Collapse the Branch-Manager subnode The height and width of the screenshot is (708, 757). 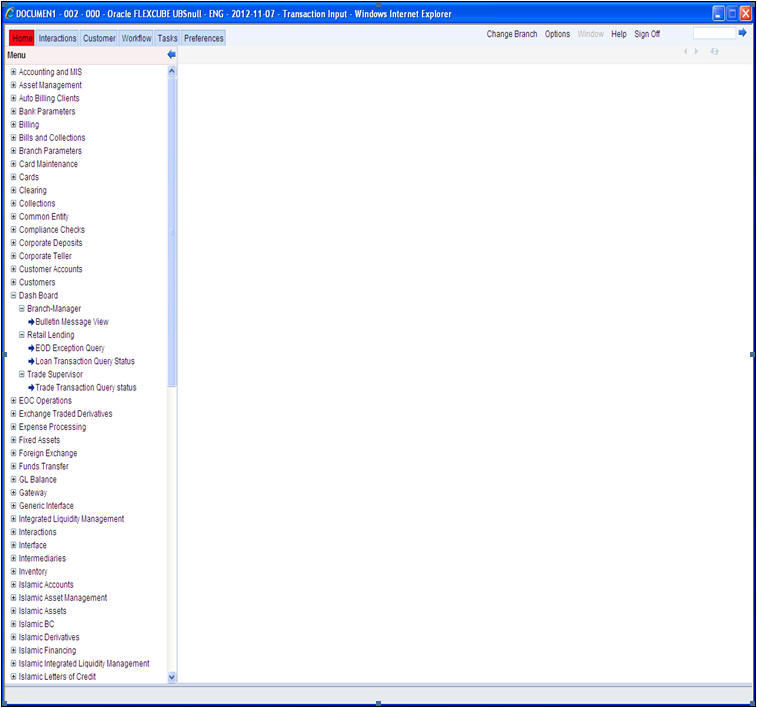click(22, 308)
